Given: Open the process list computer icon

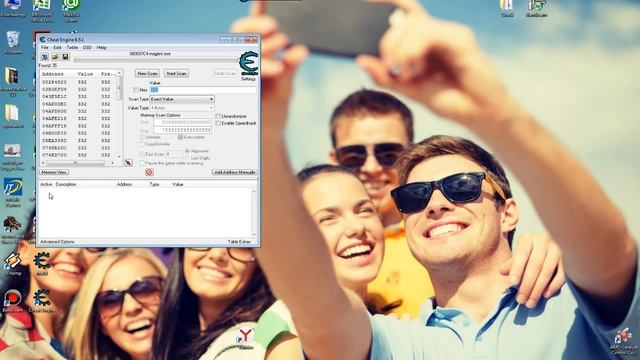Looking at the screenshot, I should [x=44, y=57].
